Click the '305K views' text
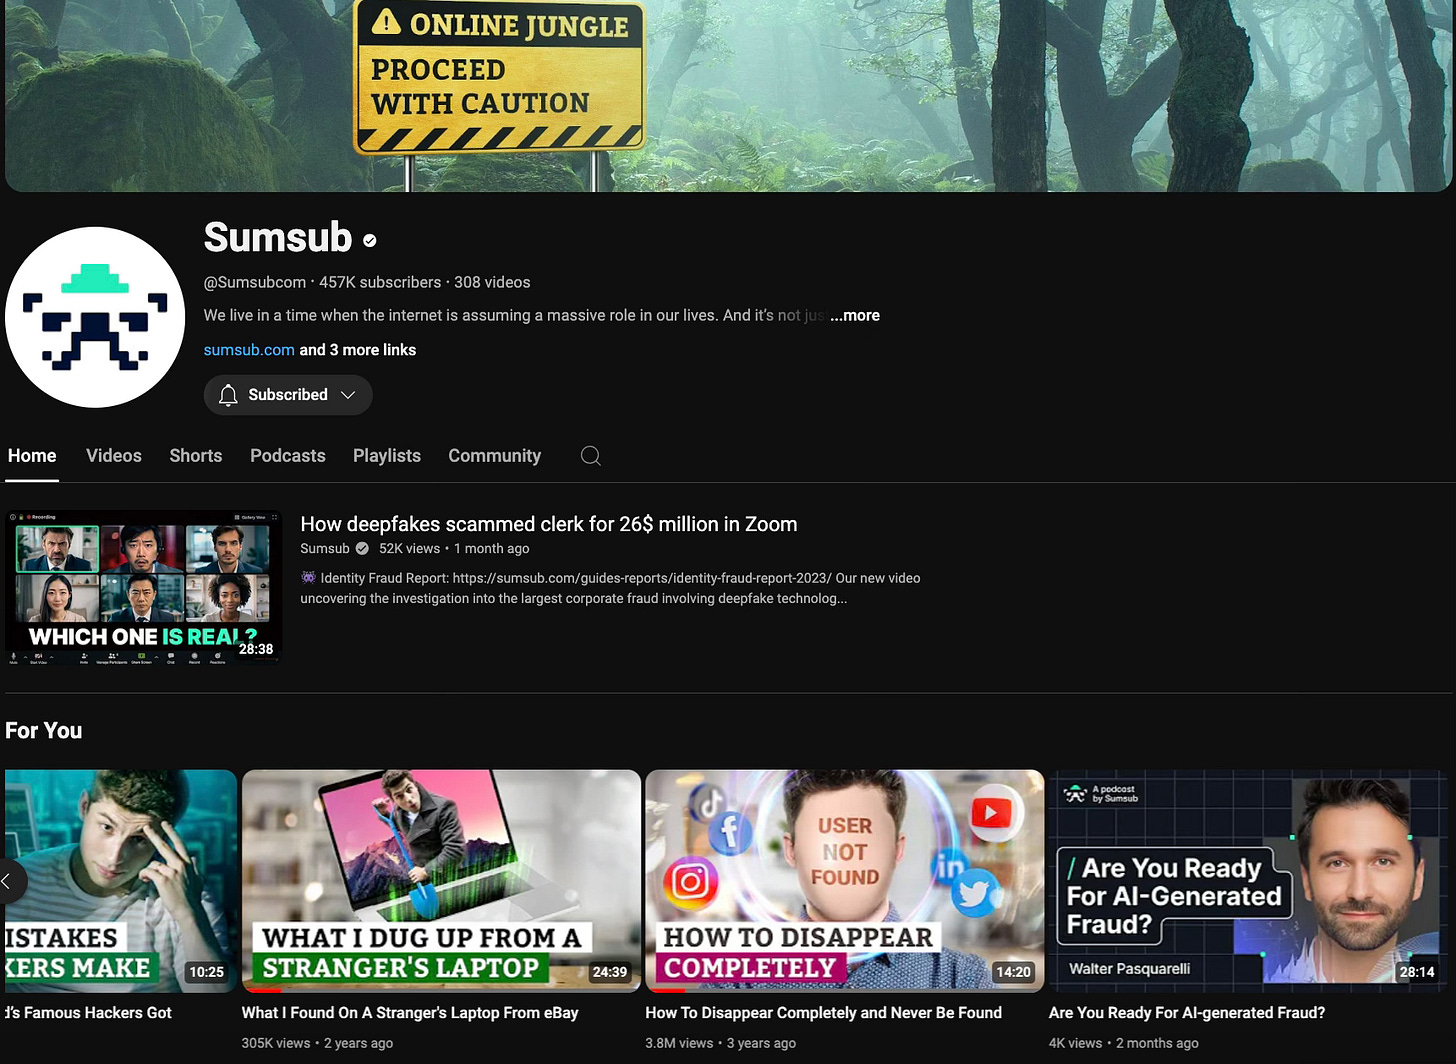The image size is (1456, 1064). (x=276, y=1043)
